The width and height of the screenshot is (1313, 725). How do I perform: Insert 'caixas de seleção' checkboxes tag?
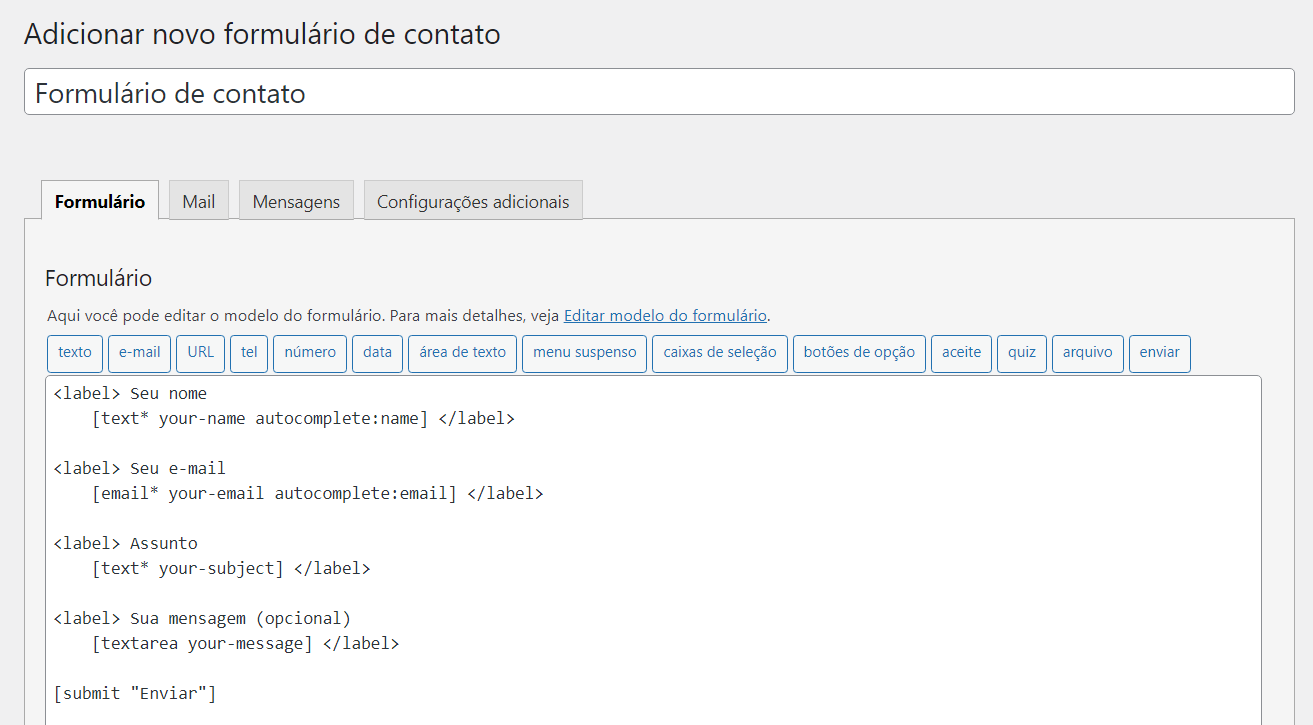pyautogui.click(x=720, y=353)
